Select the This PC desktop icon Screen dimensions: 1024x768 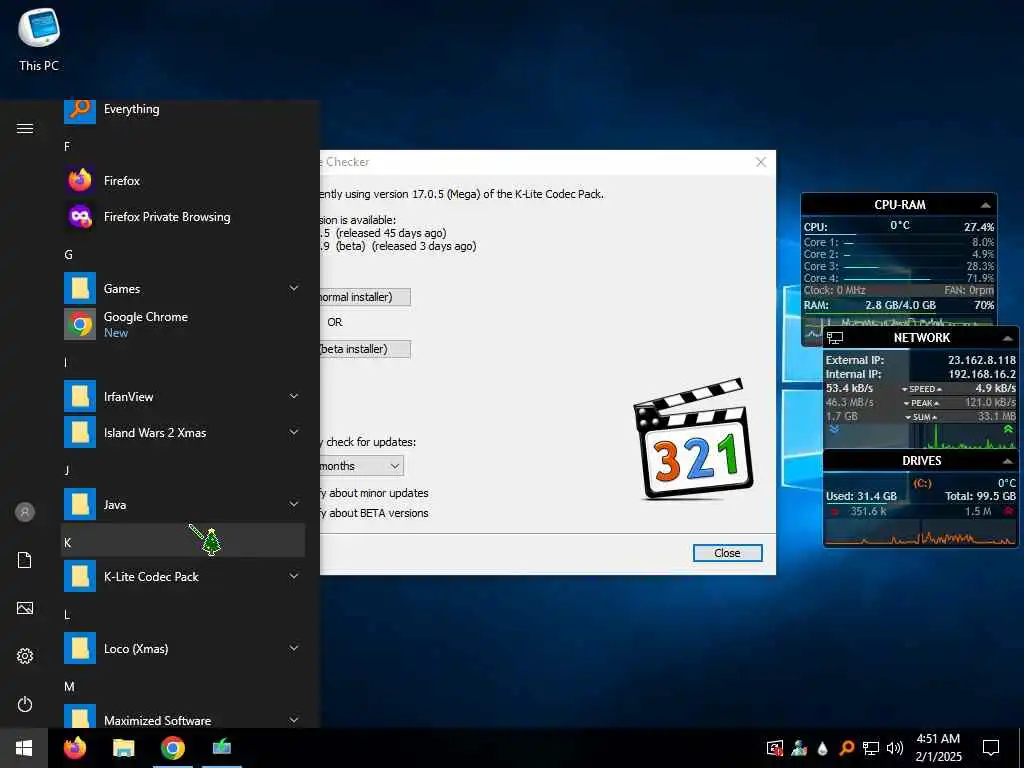(x=39, y=39)
